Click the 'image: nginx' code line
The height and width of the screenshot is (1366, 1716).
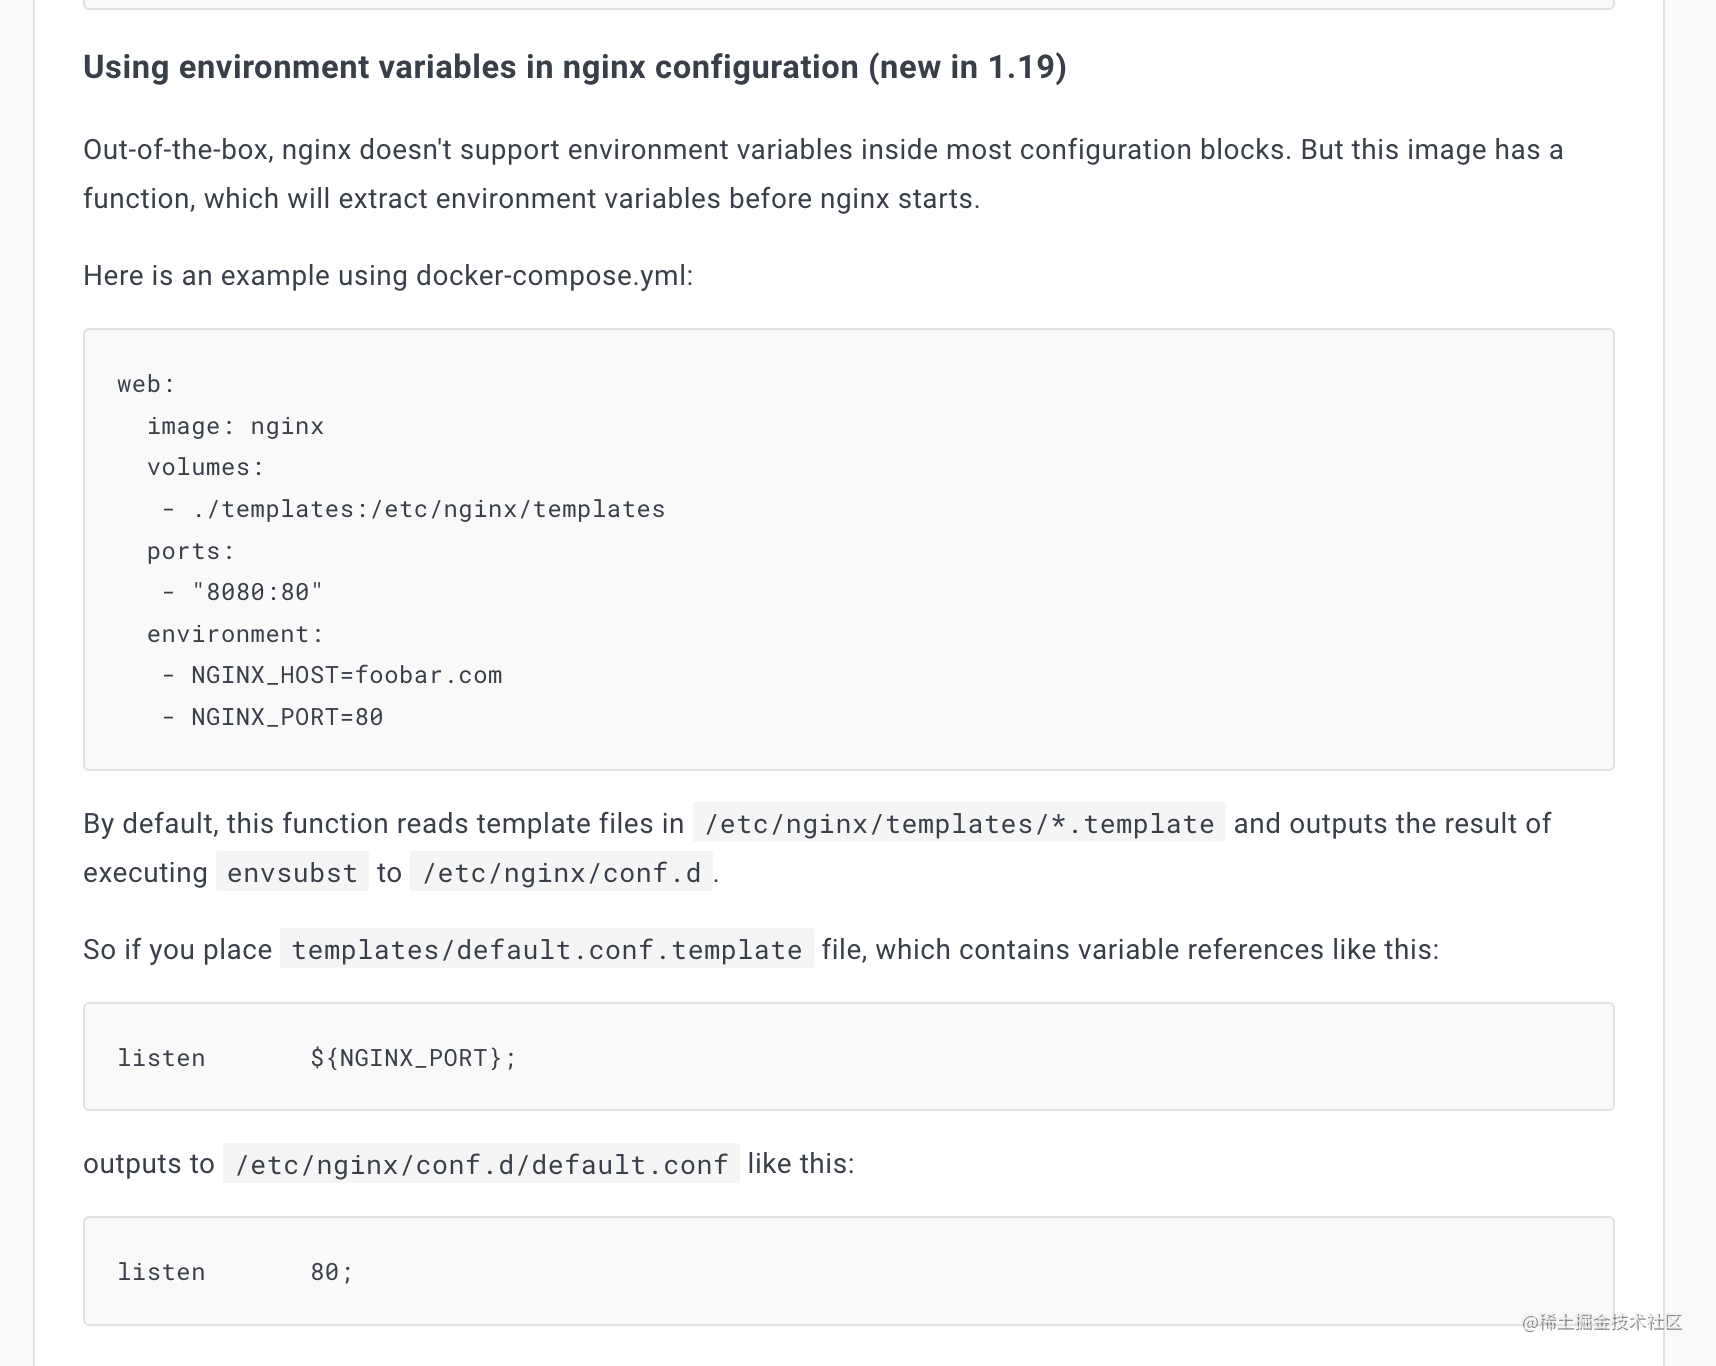point(235,426)
